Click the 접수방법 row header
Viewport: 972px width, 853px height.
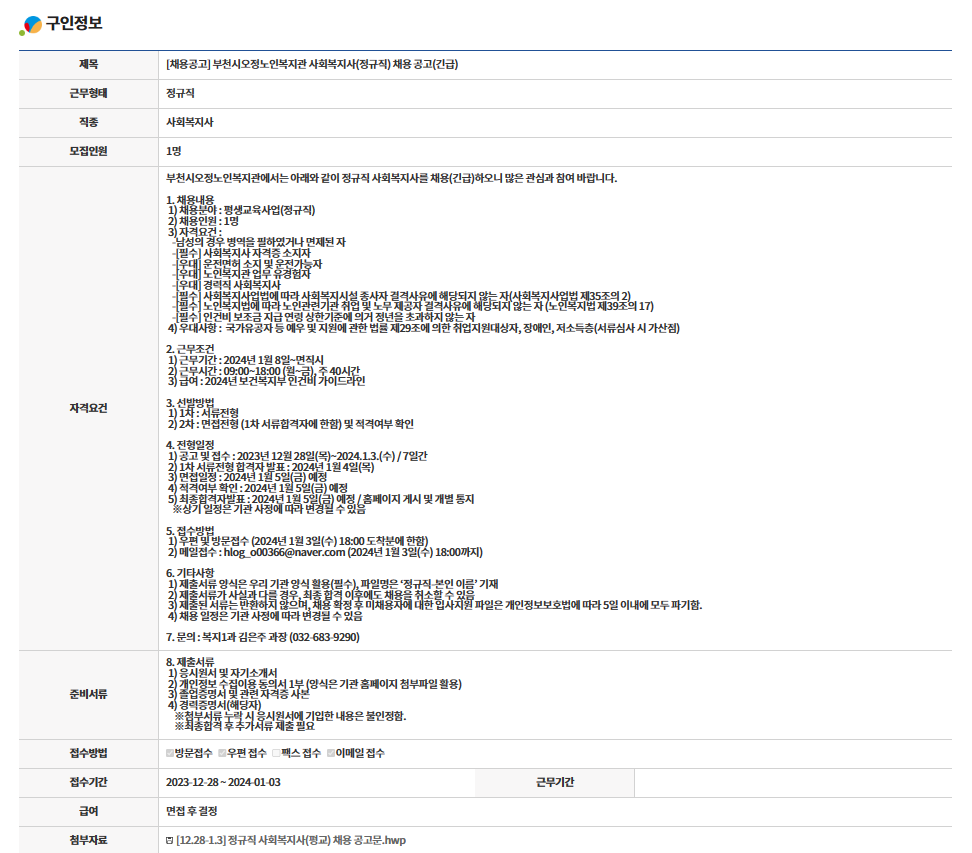coord(88,753)
